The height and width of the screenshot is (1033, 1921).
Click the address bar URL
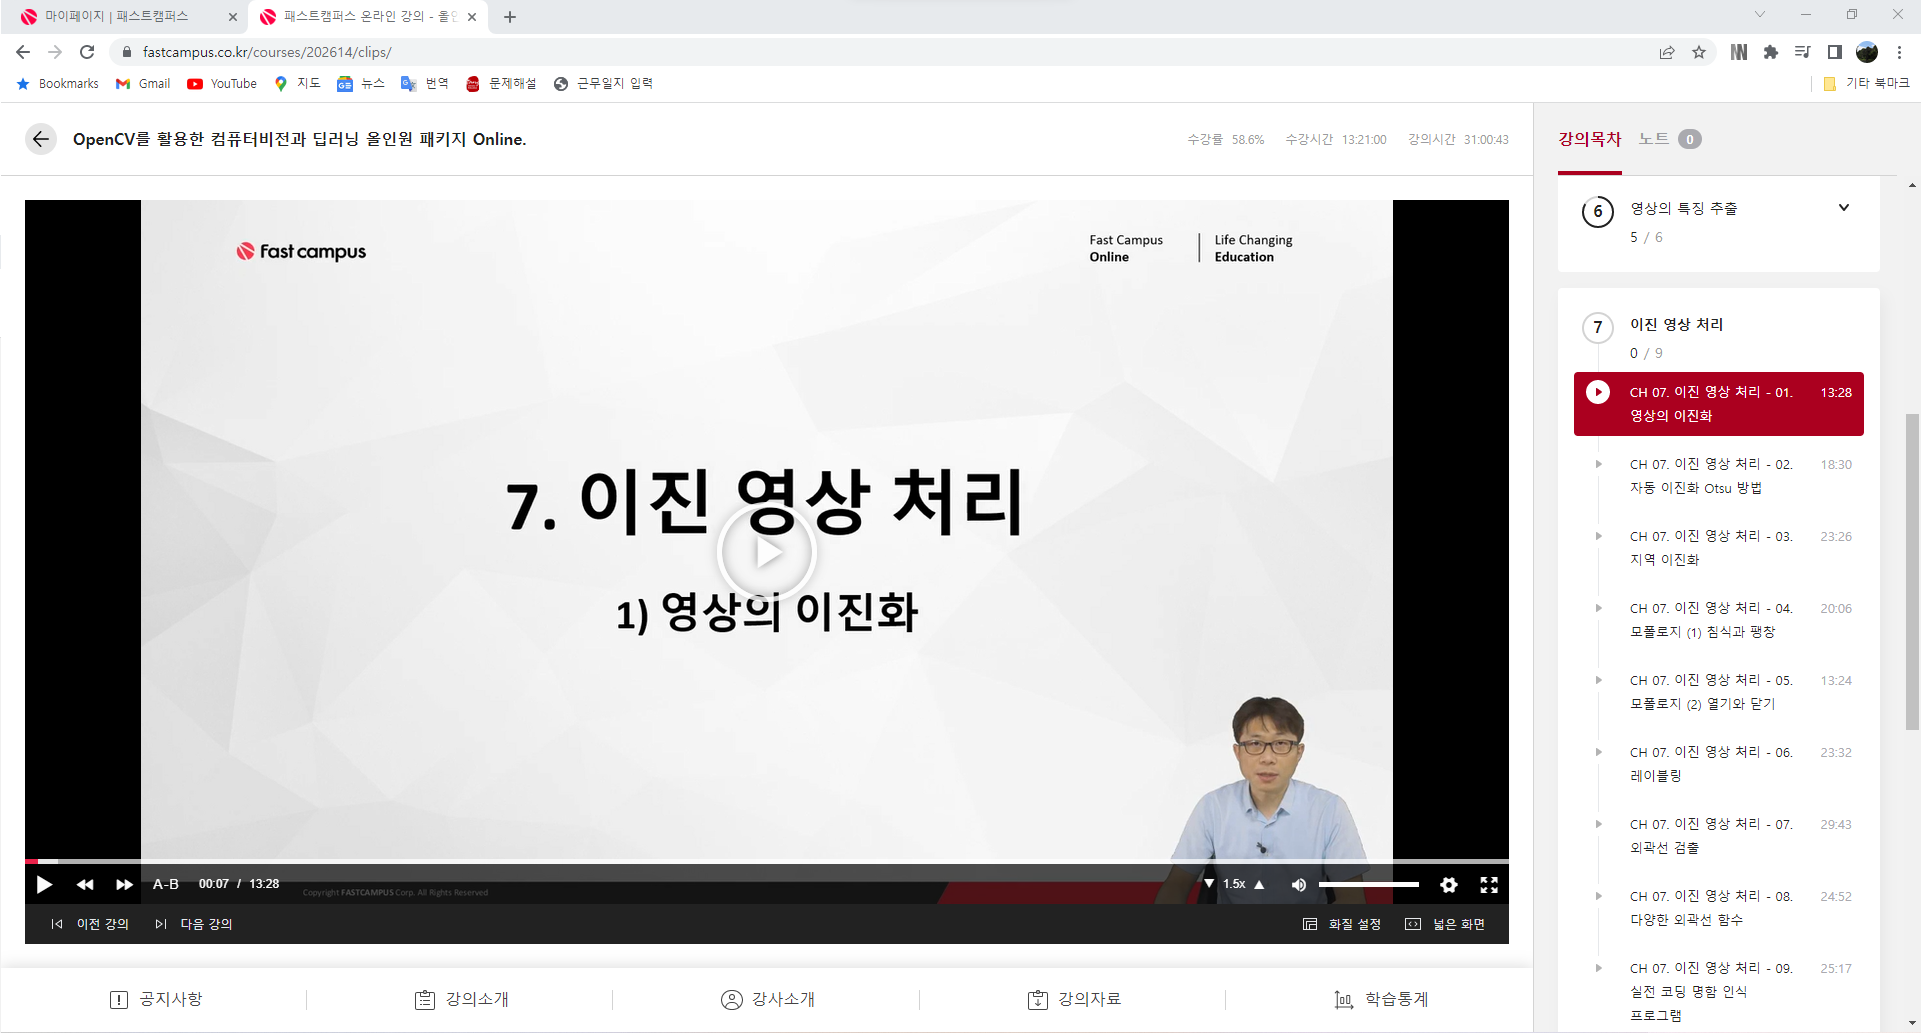click(267, 52)
